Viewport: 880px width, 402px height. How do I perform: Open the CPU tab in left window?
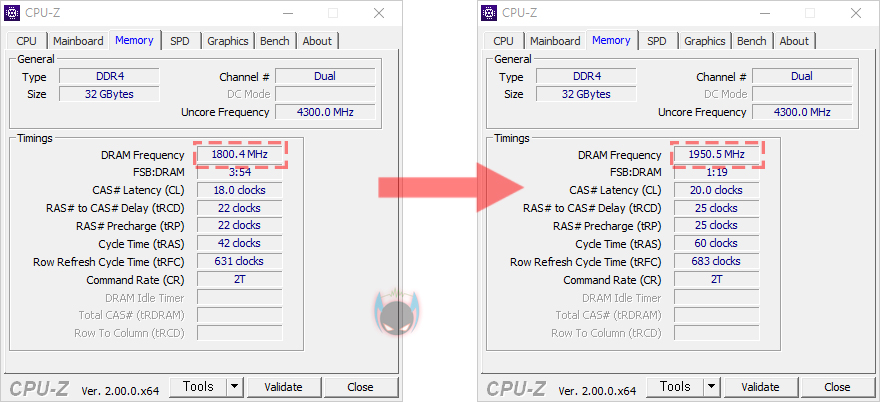pyautogui.click(x=26, y=41)
